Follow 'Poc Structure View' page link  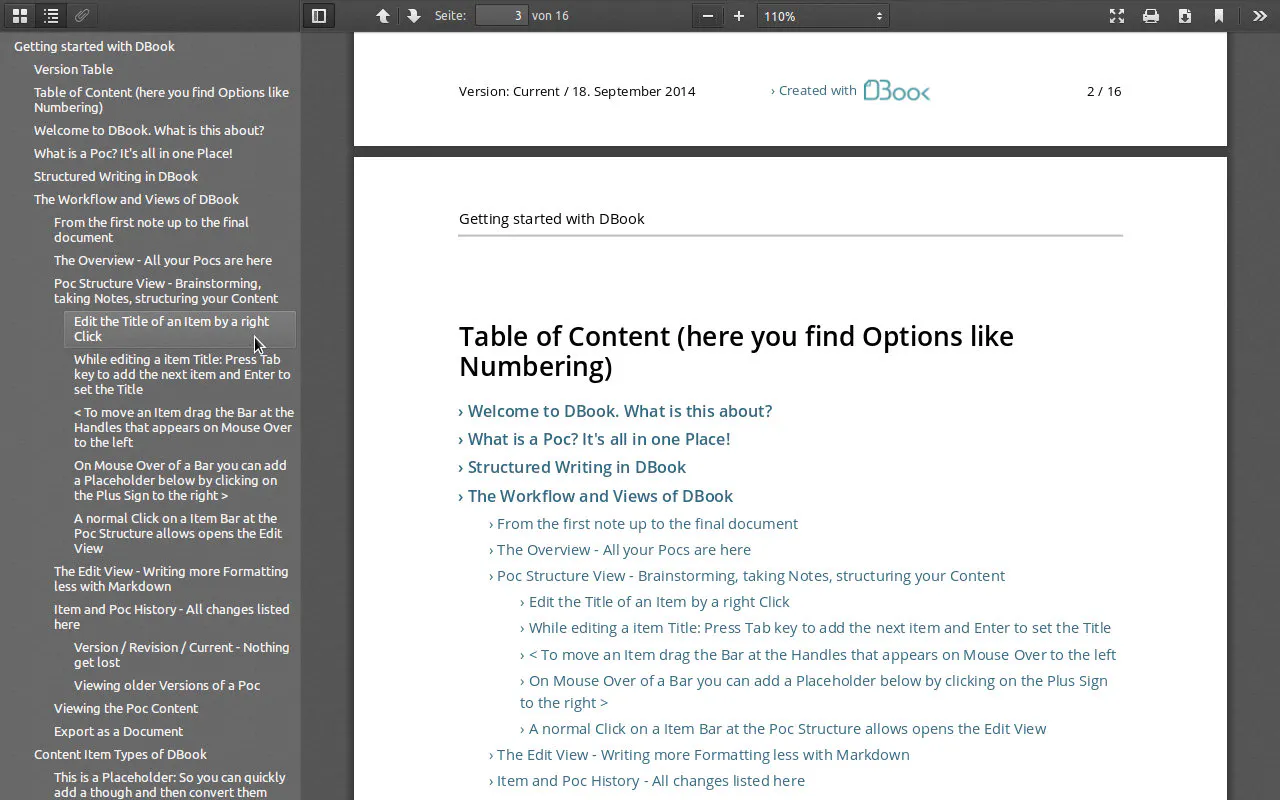747,575
